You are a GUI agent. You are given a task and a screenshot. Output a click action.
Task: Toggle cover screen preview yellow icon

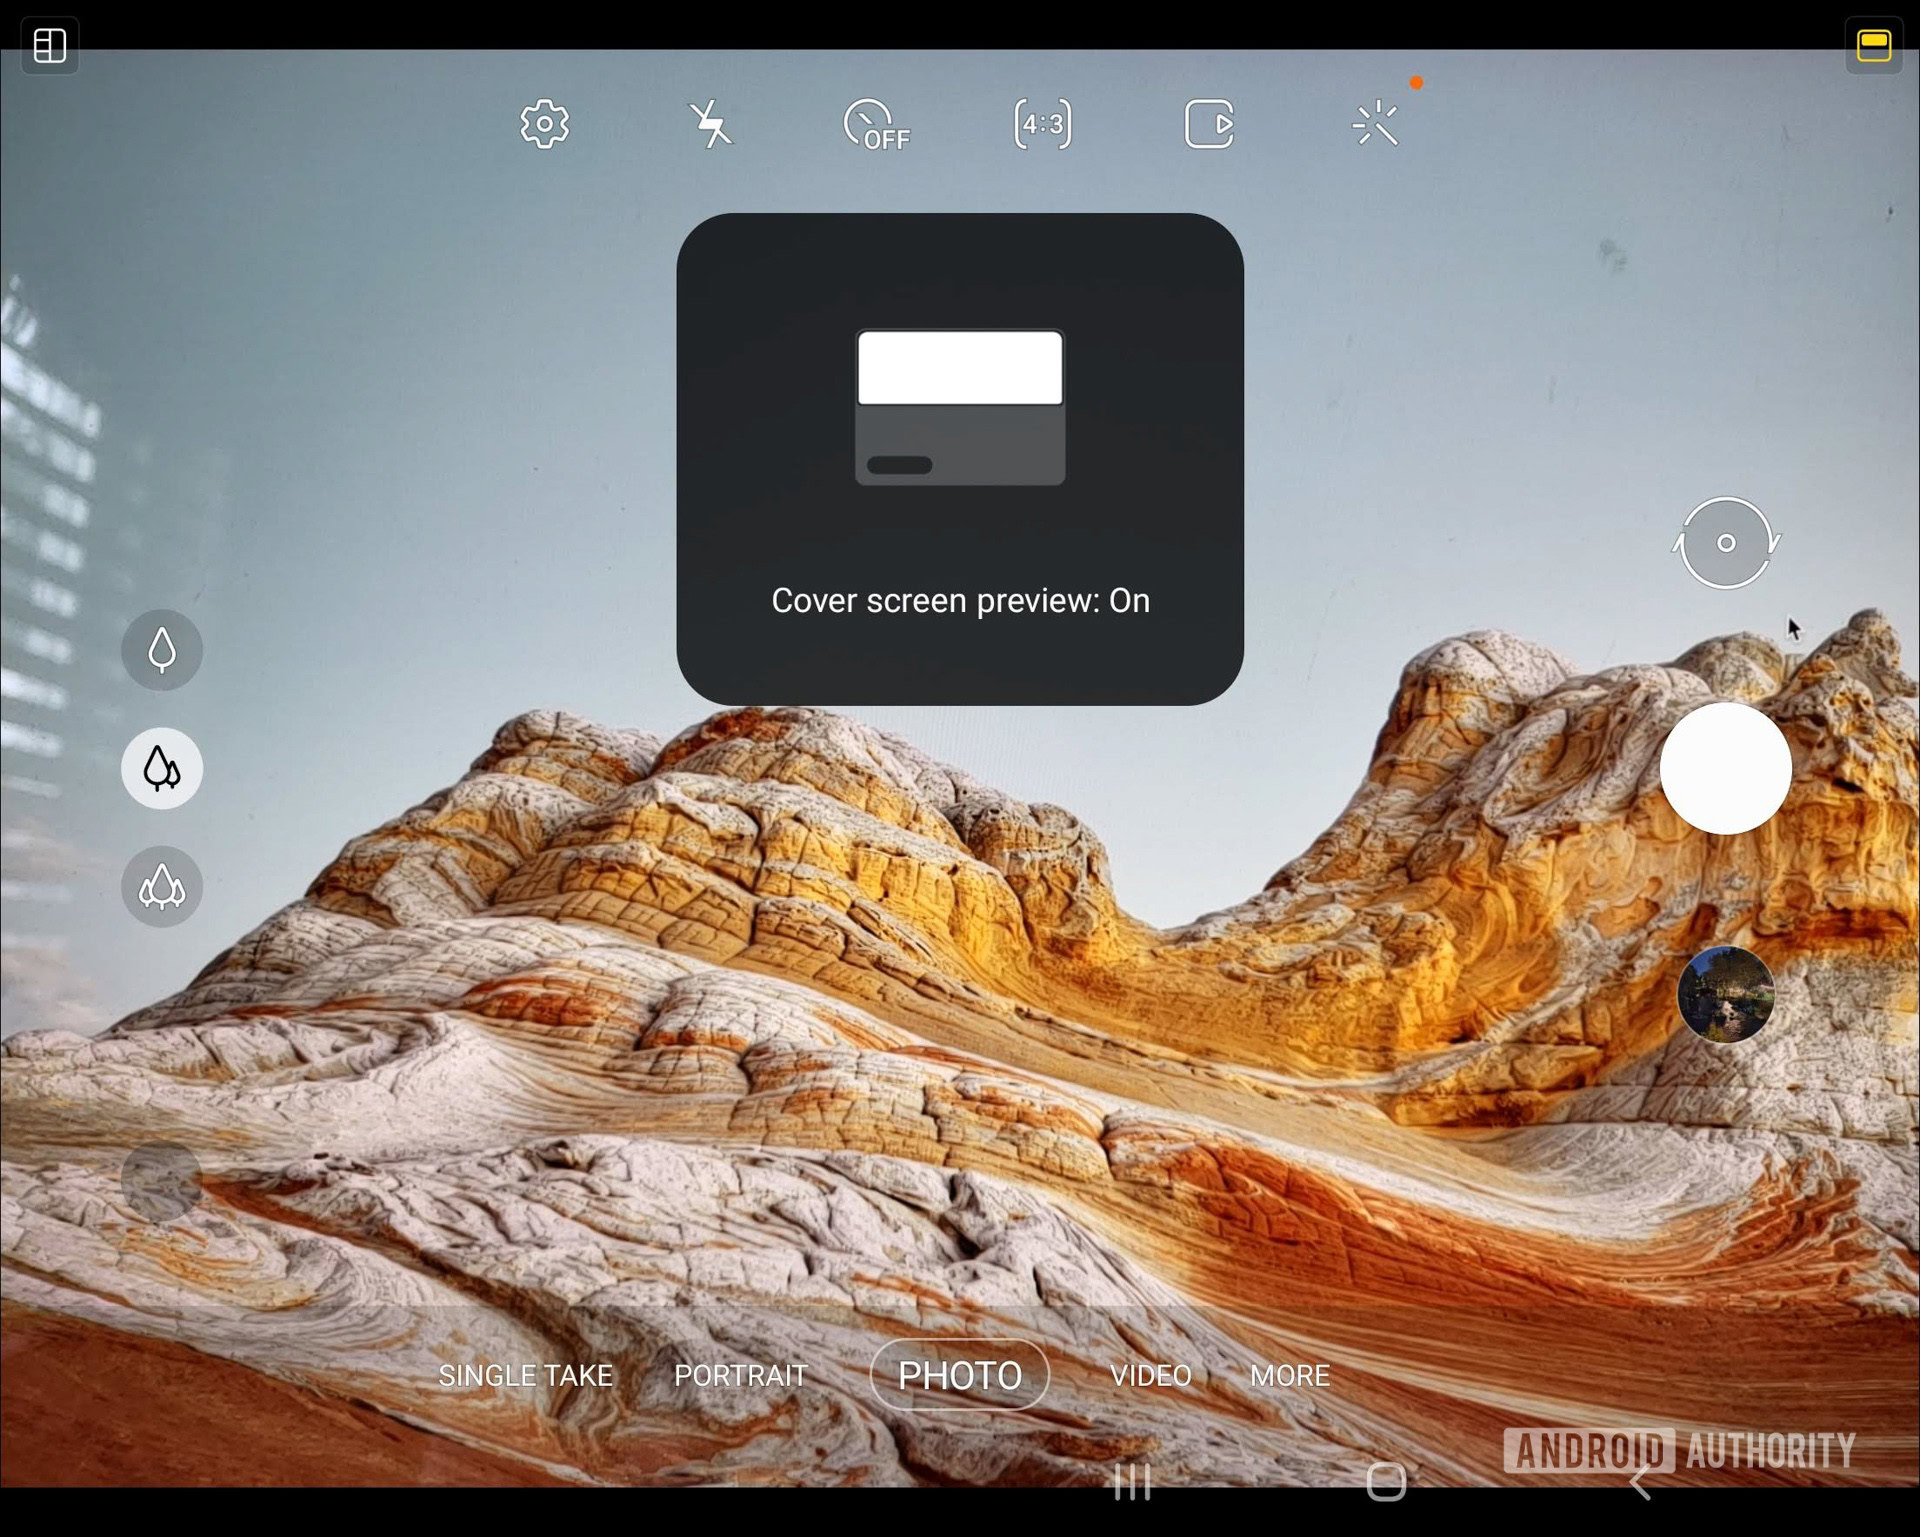coord(1873,46)
